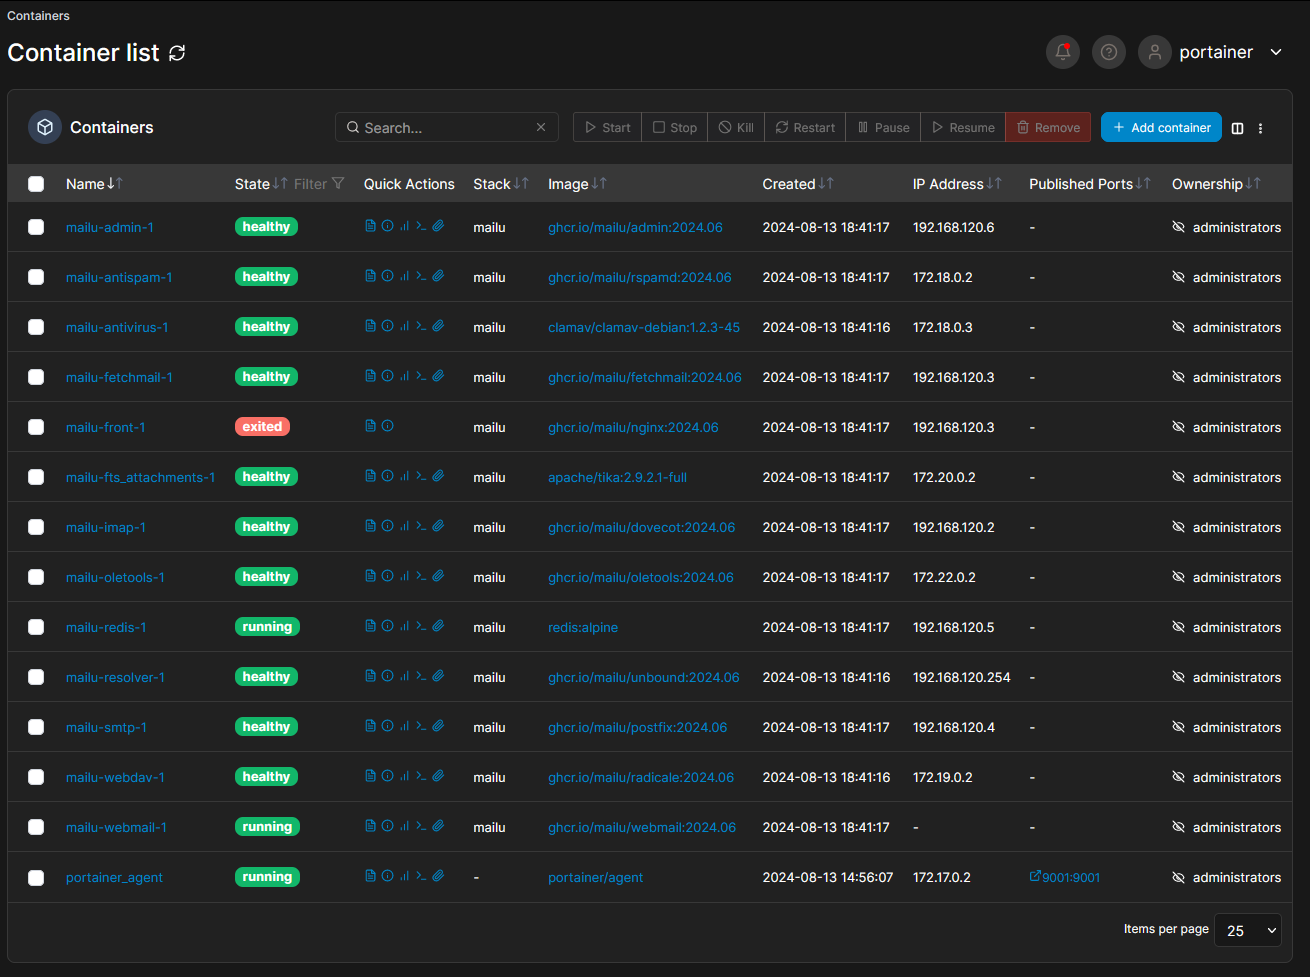
Task: Select the mailu-admin-1 checkbox
Action: [x=36, y=227]
